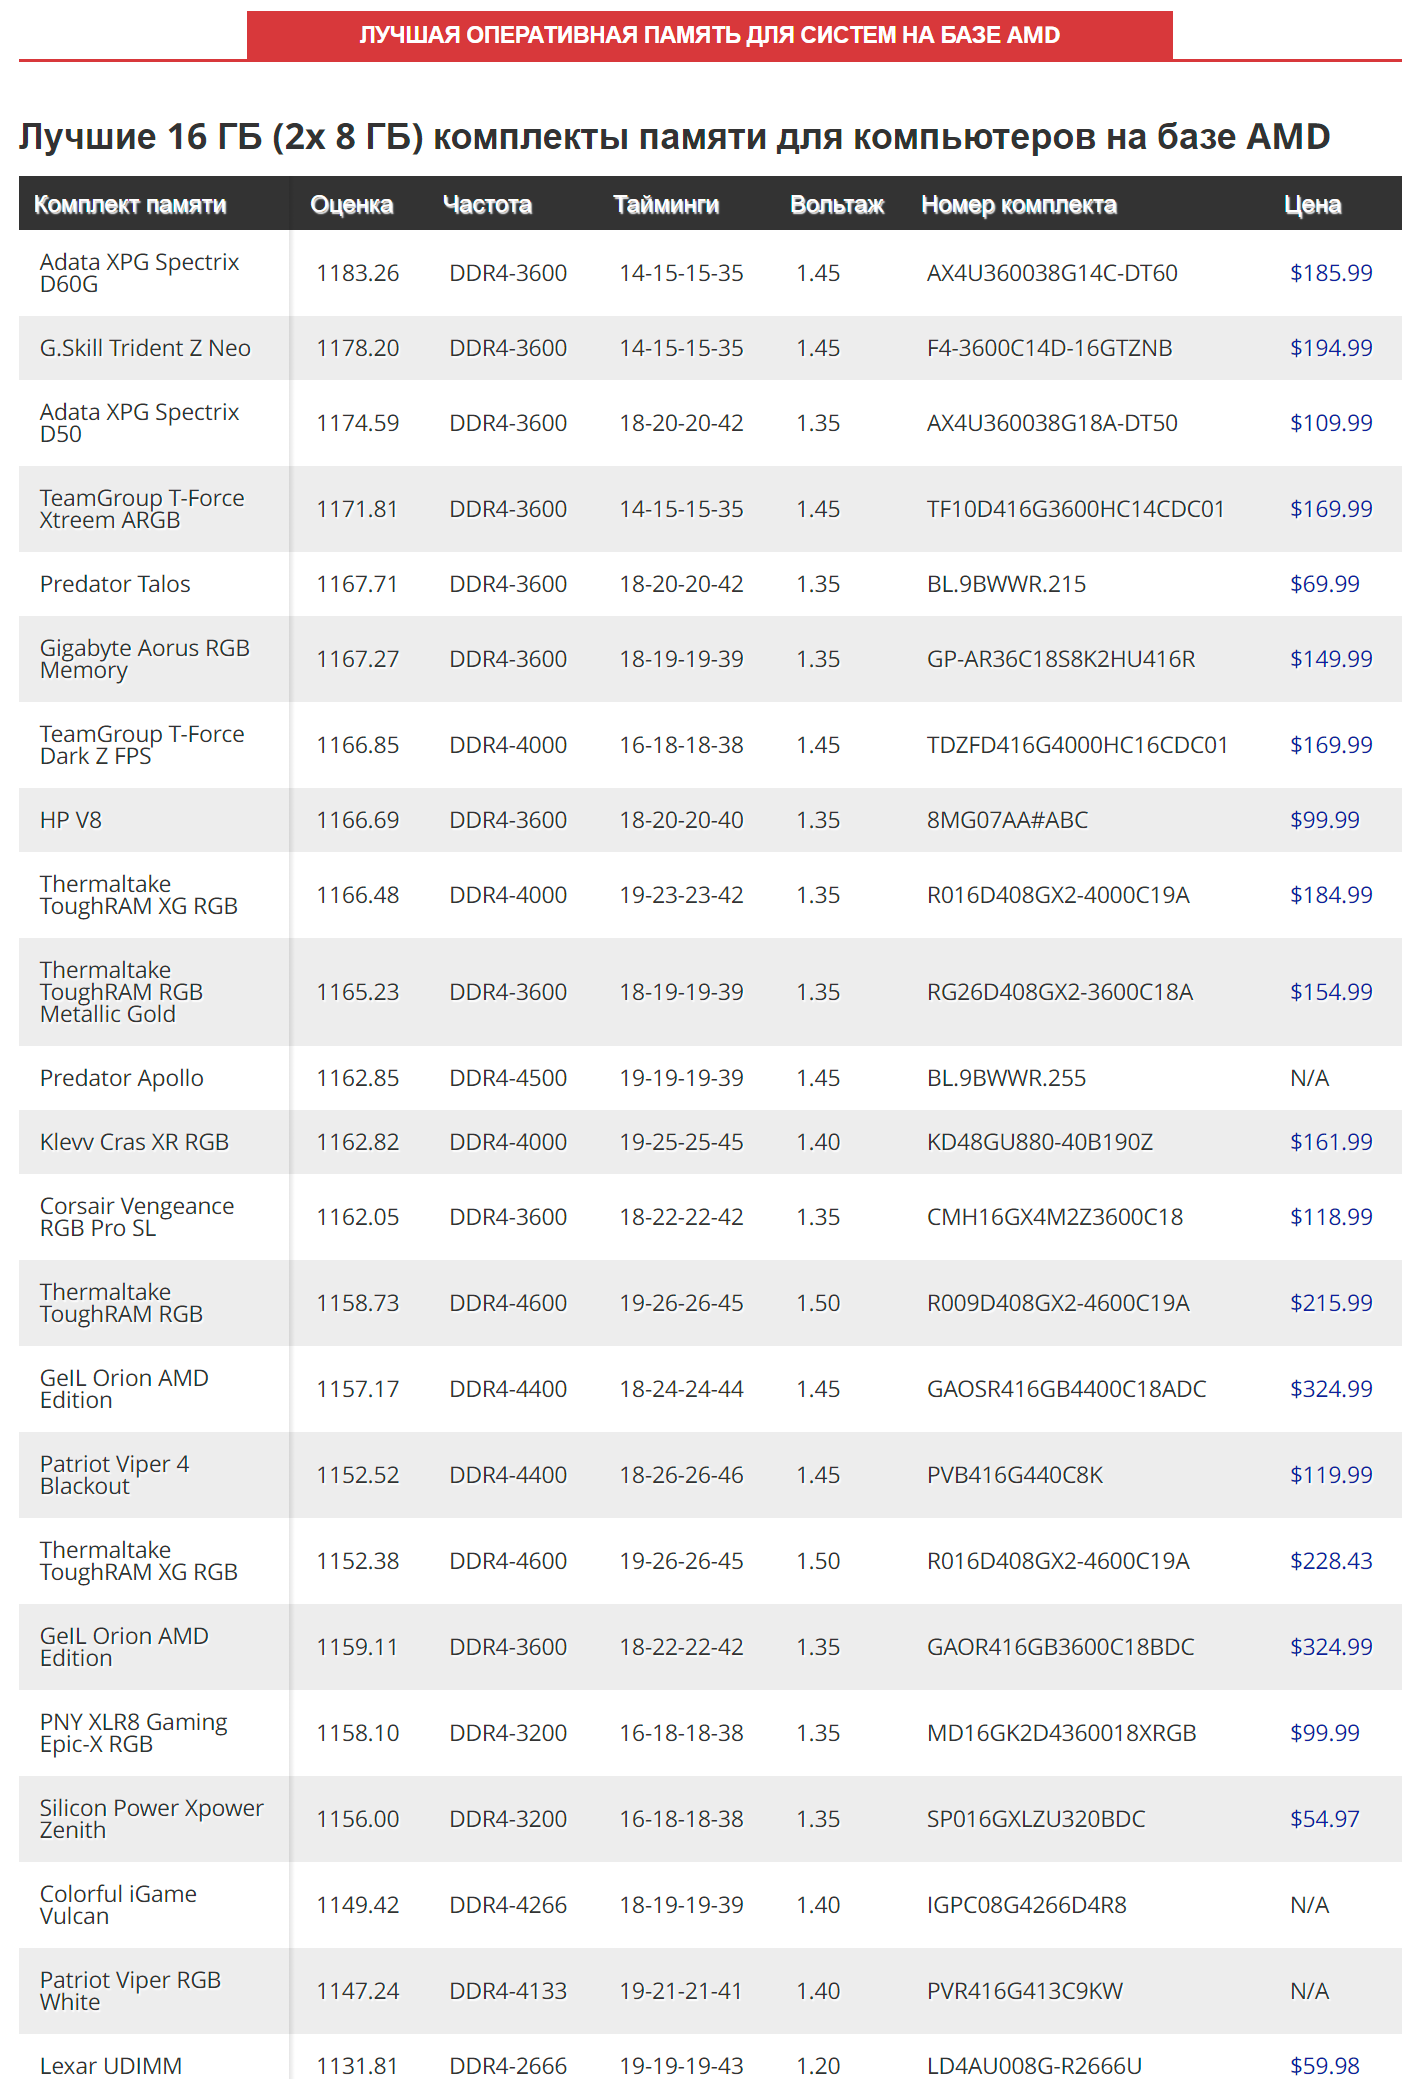Click the $118.99 Corsair Vengeance price
The height and width of the screenshot is (2079, 1403).
[x=1330, y=1217]
